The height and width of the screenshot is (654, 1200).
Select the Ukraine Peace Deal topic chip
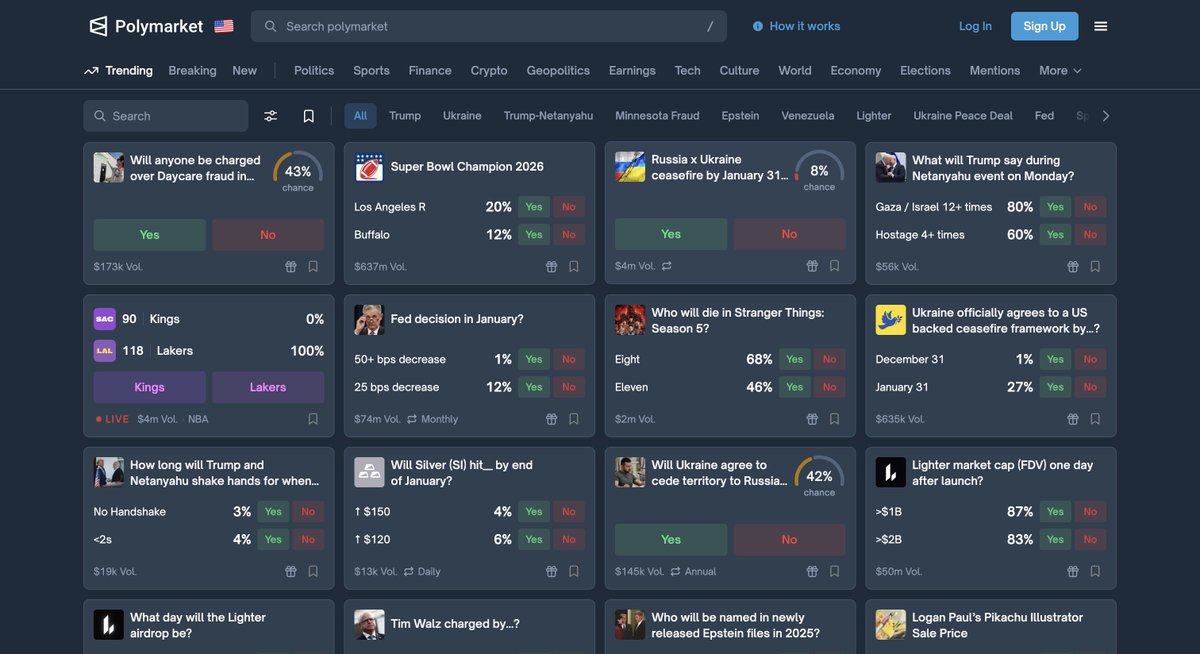(963, 116)
